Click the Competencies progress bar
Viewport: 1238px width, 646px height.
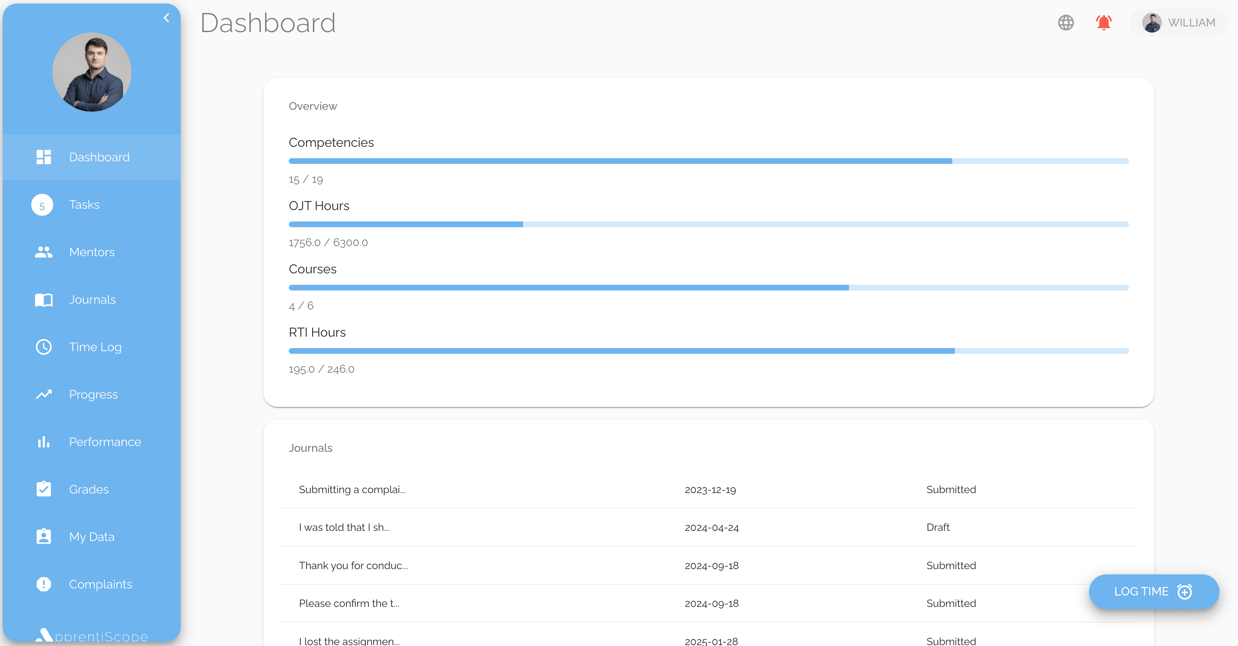tap(708, 161)
